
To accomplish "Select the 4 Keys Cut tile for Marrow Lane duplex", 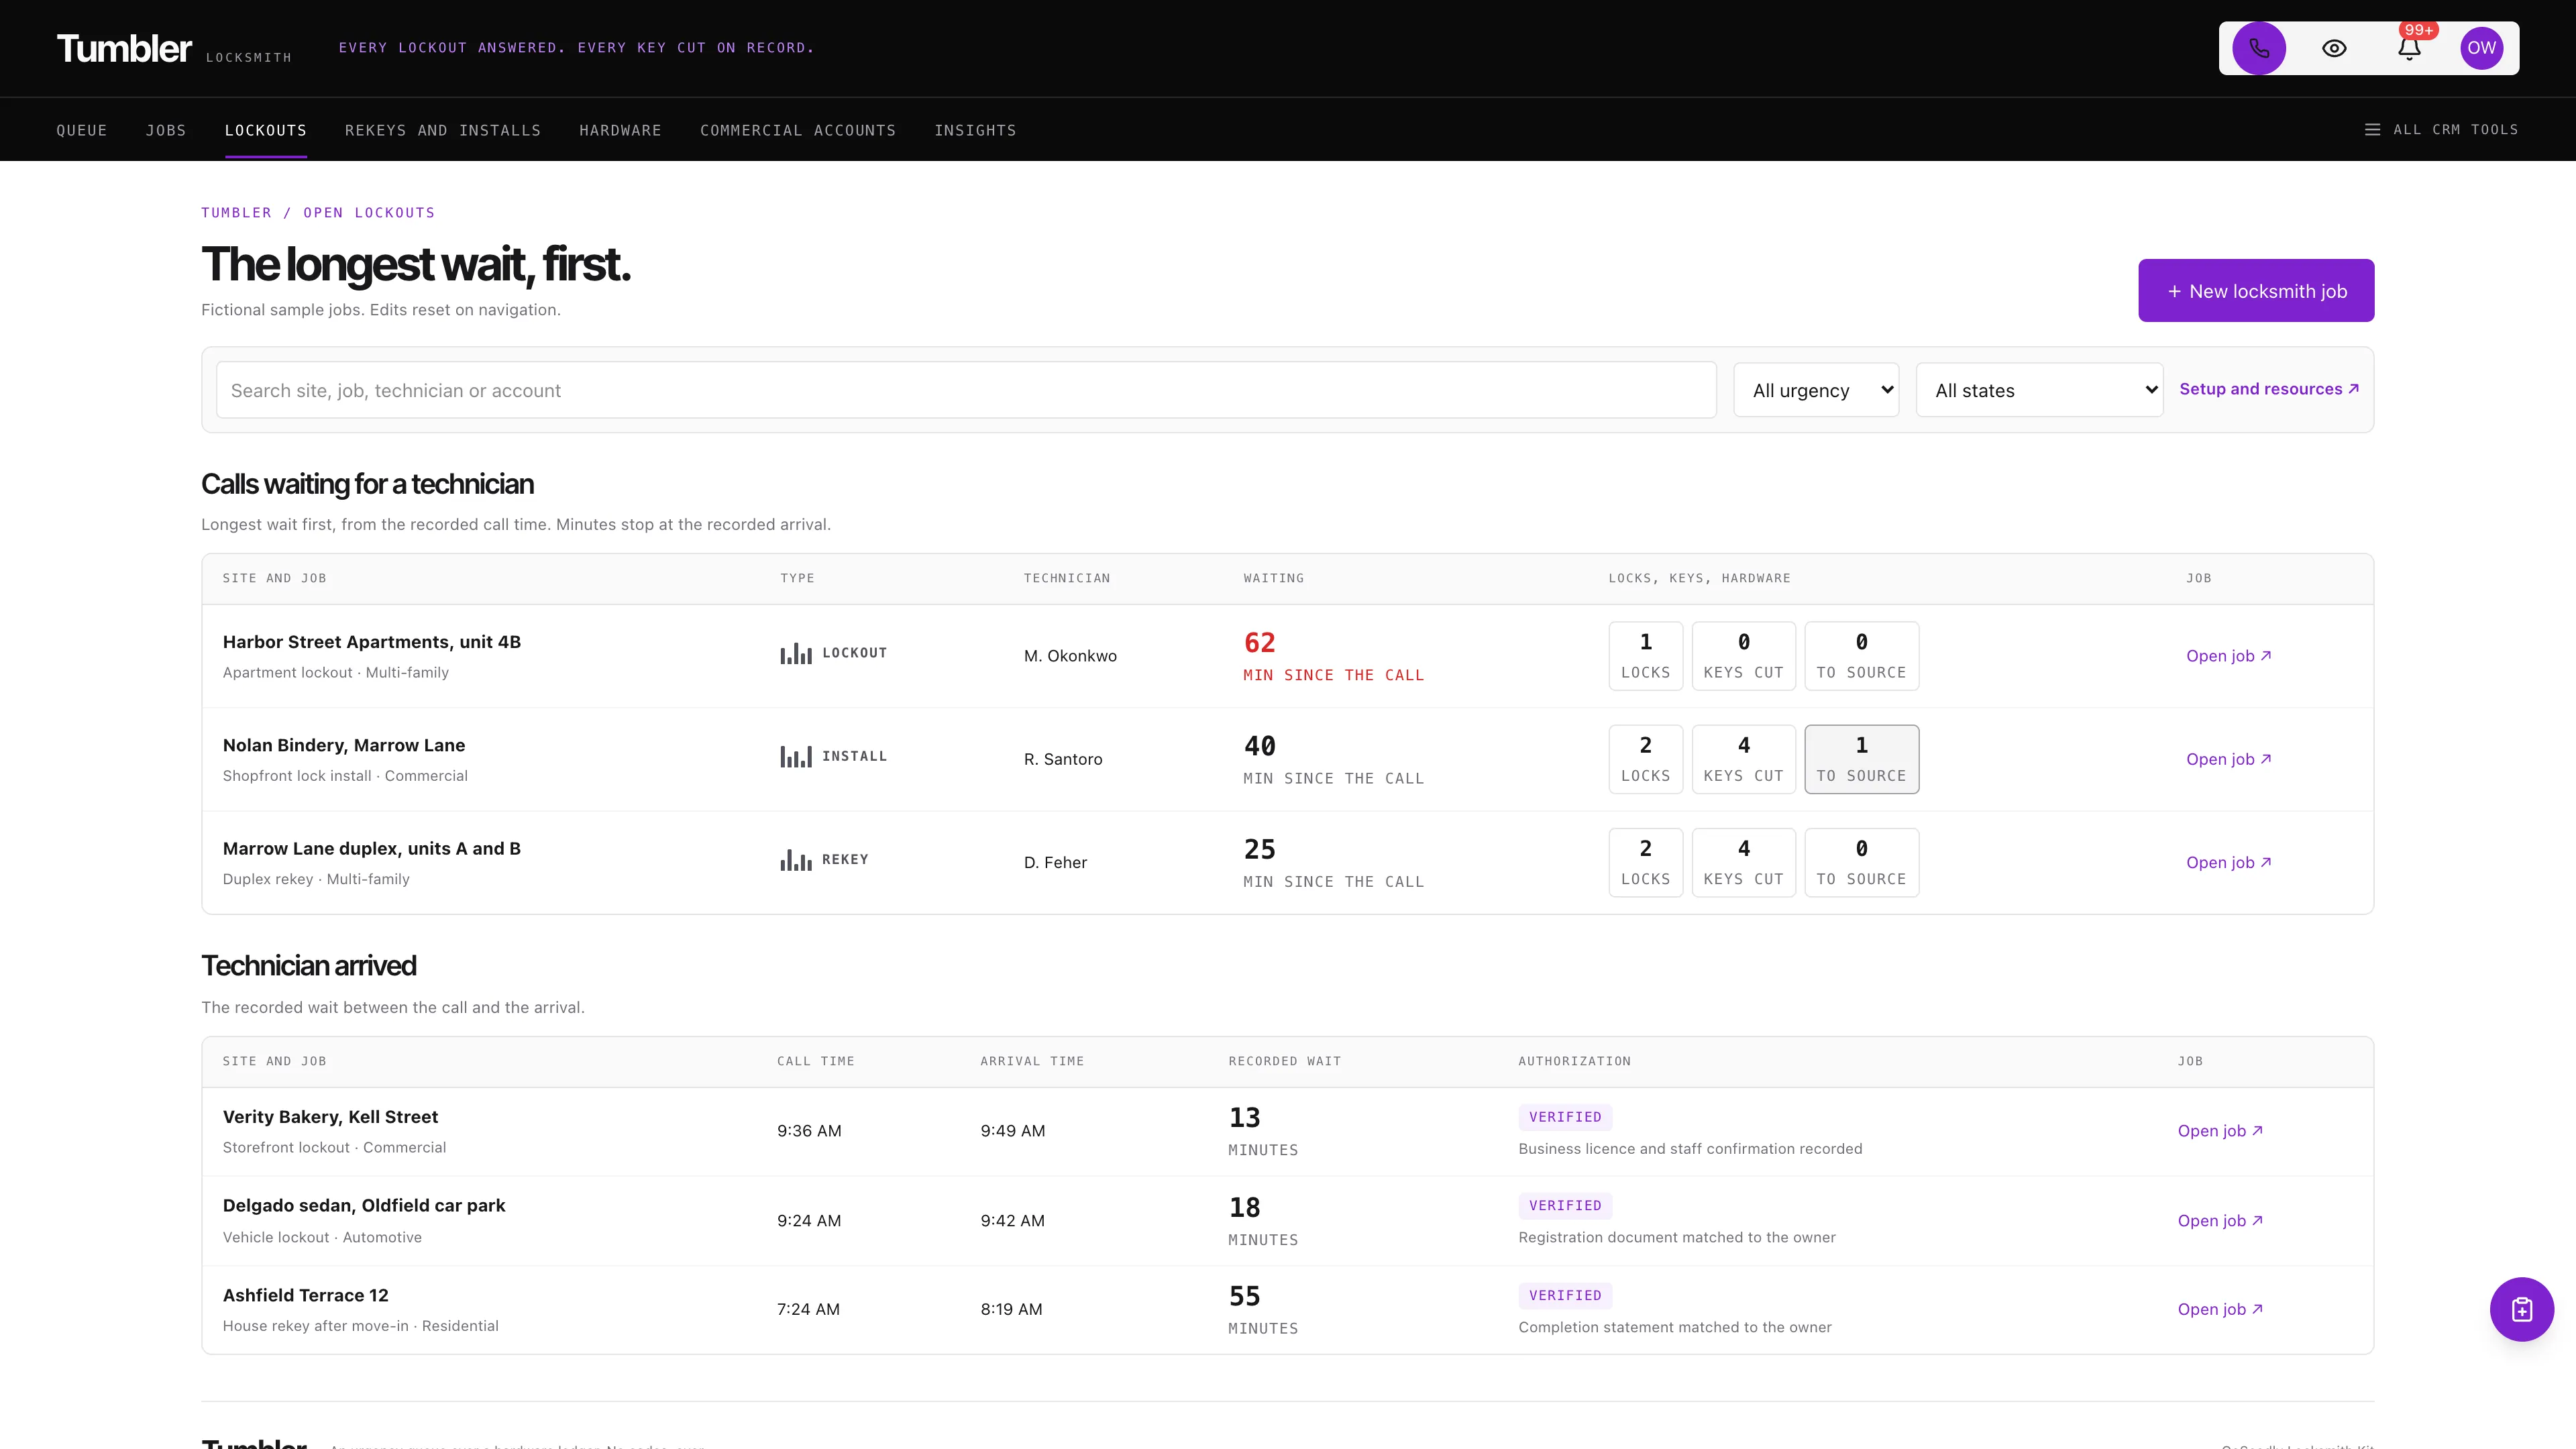I will (x=1743, y=862).
